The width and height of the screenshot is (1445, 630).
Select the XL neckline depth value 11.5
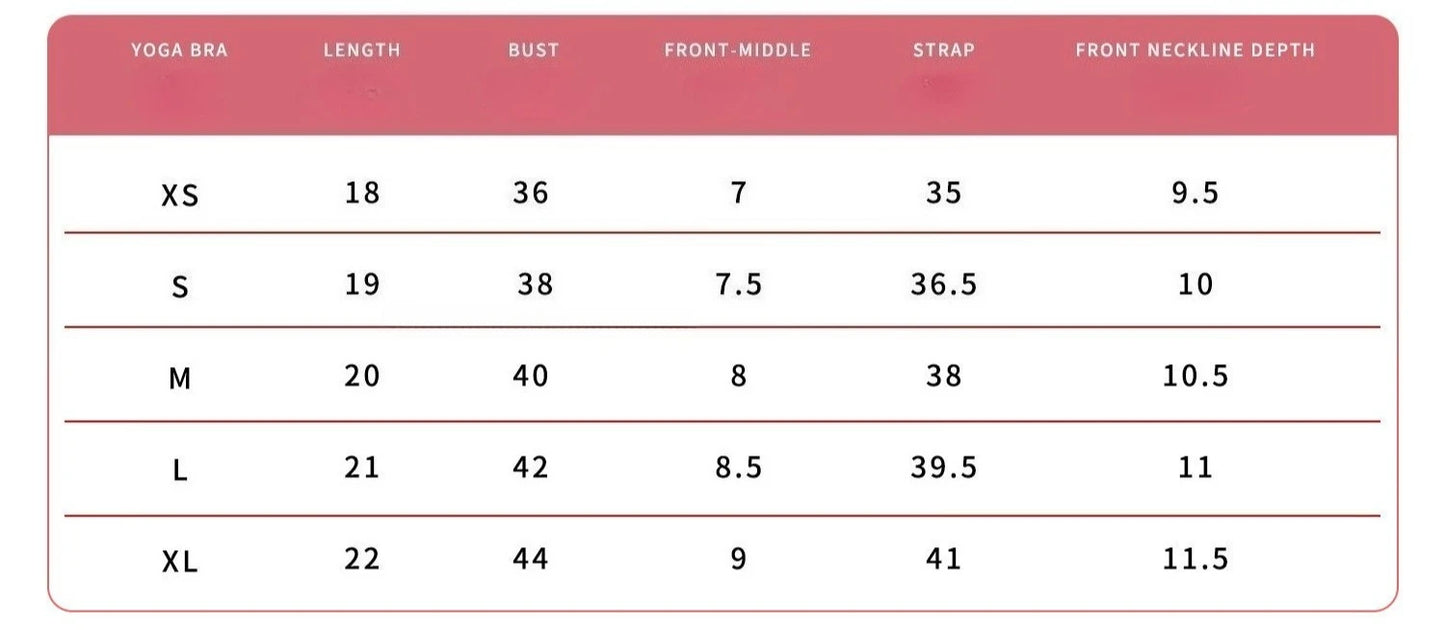click(x=1195, y=558)
